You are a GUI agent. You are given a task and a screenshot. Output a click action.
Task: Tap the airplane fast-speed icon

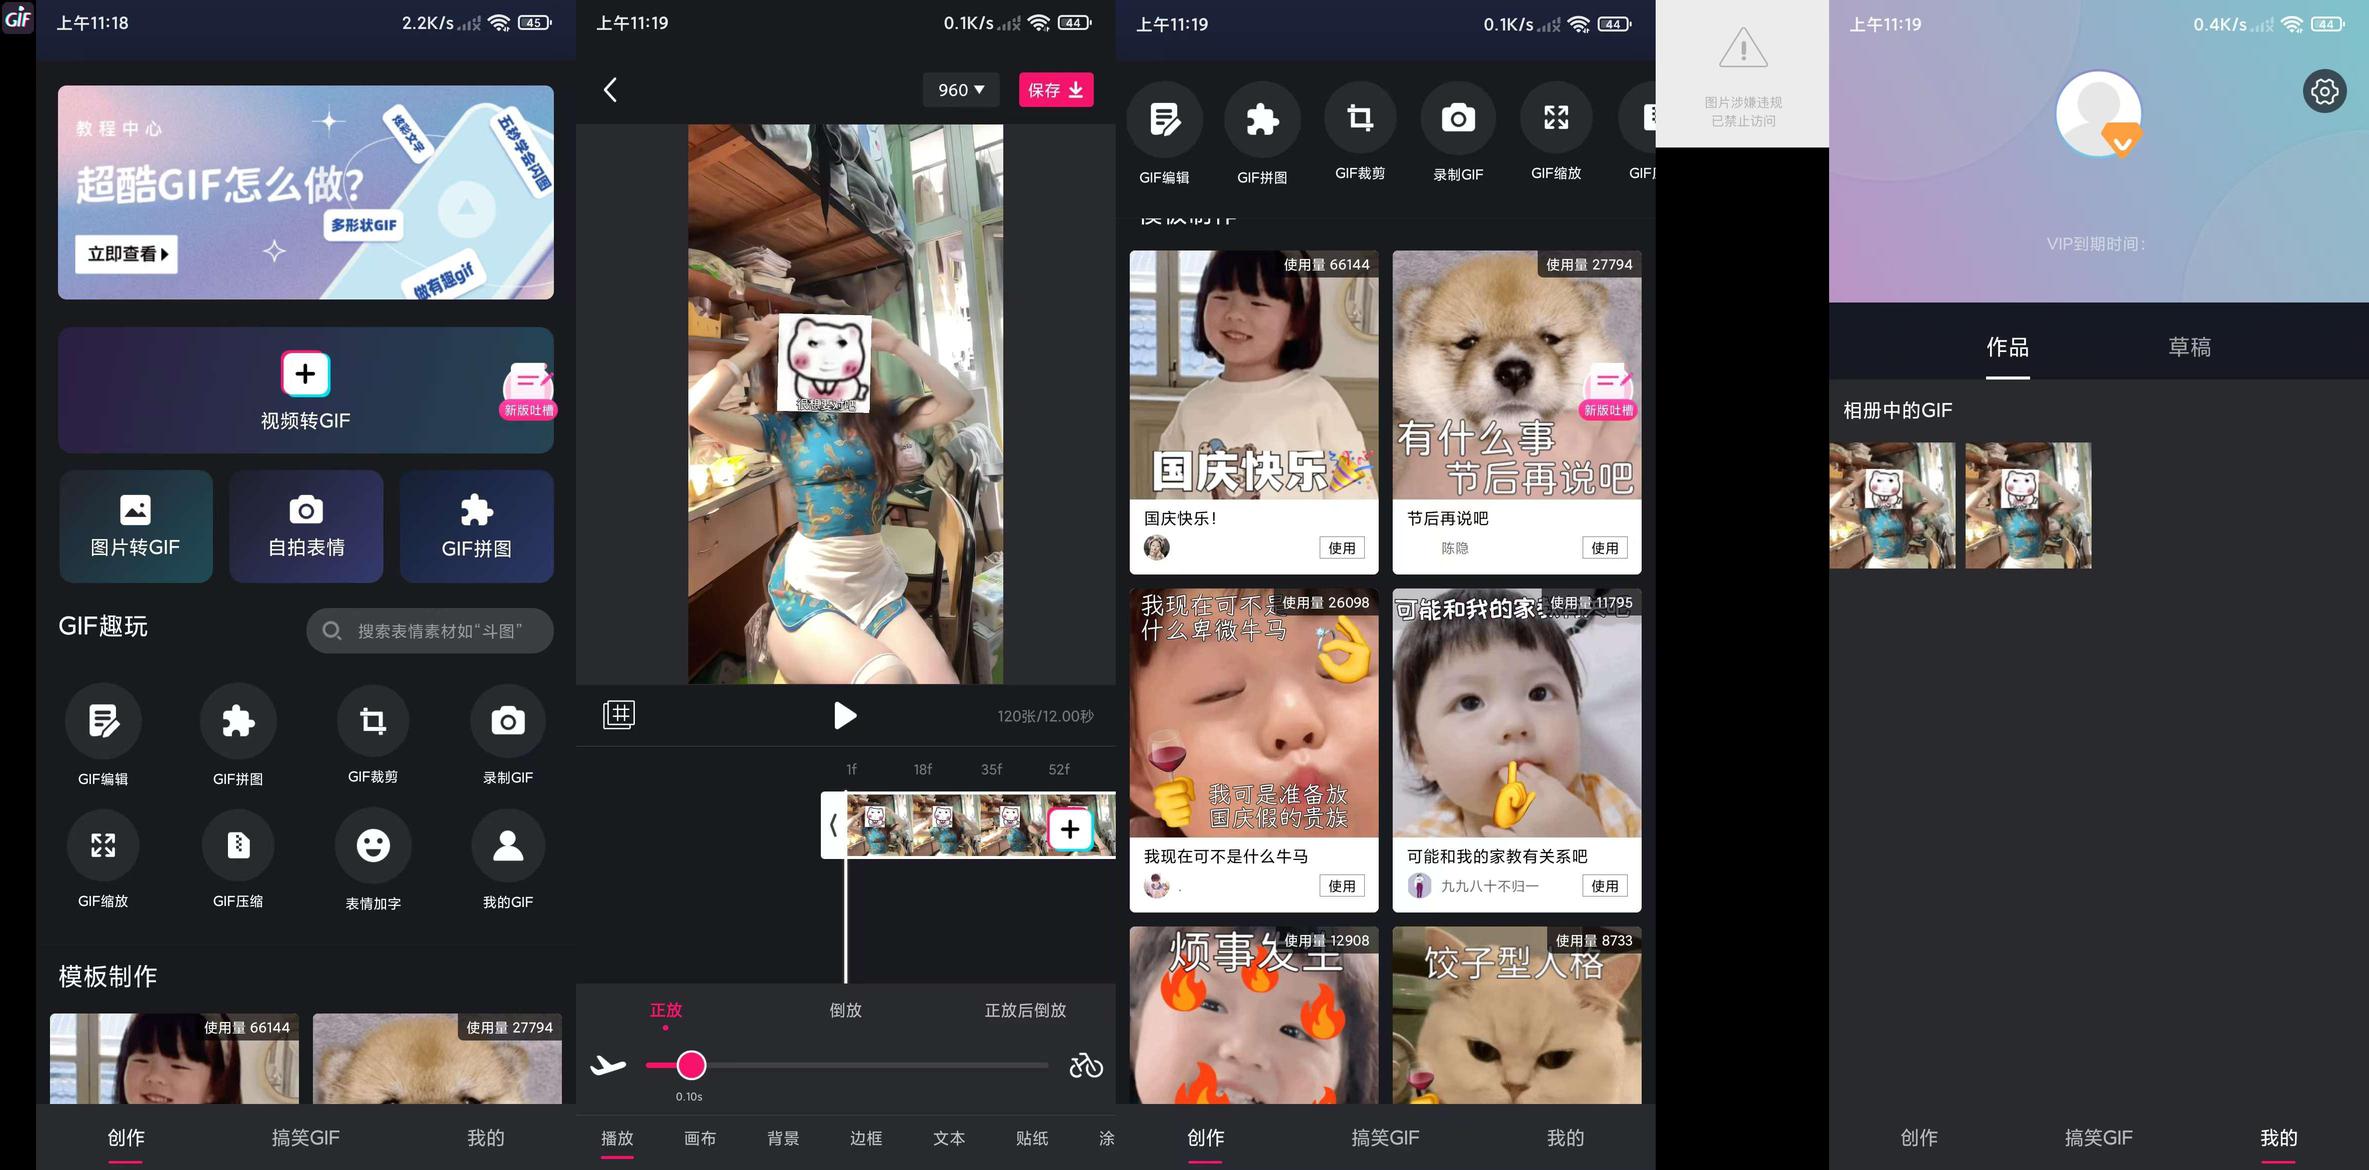[608, 1066]
